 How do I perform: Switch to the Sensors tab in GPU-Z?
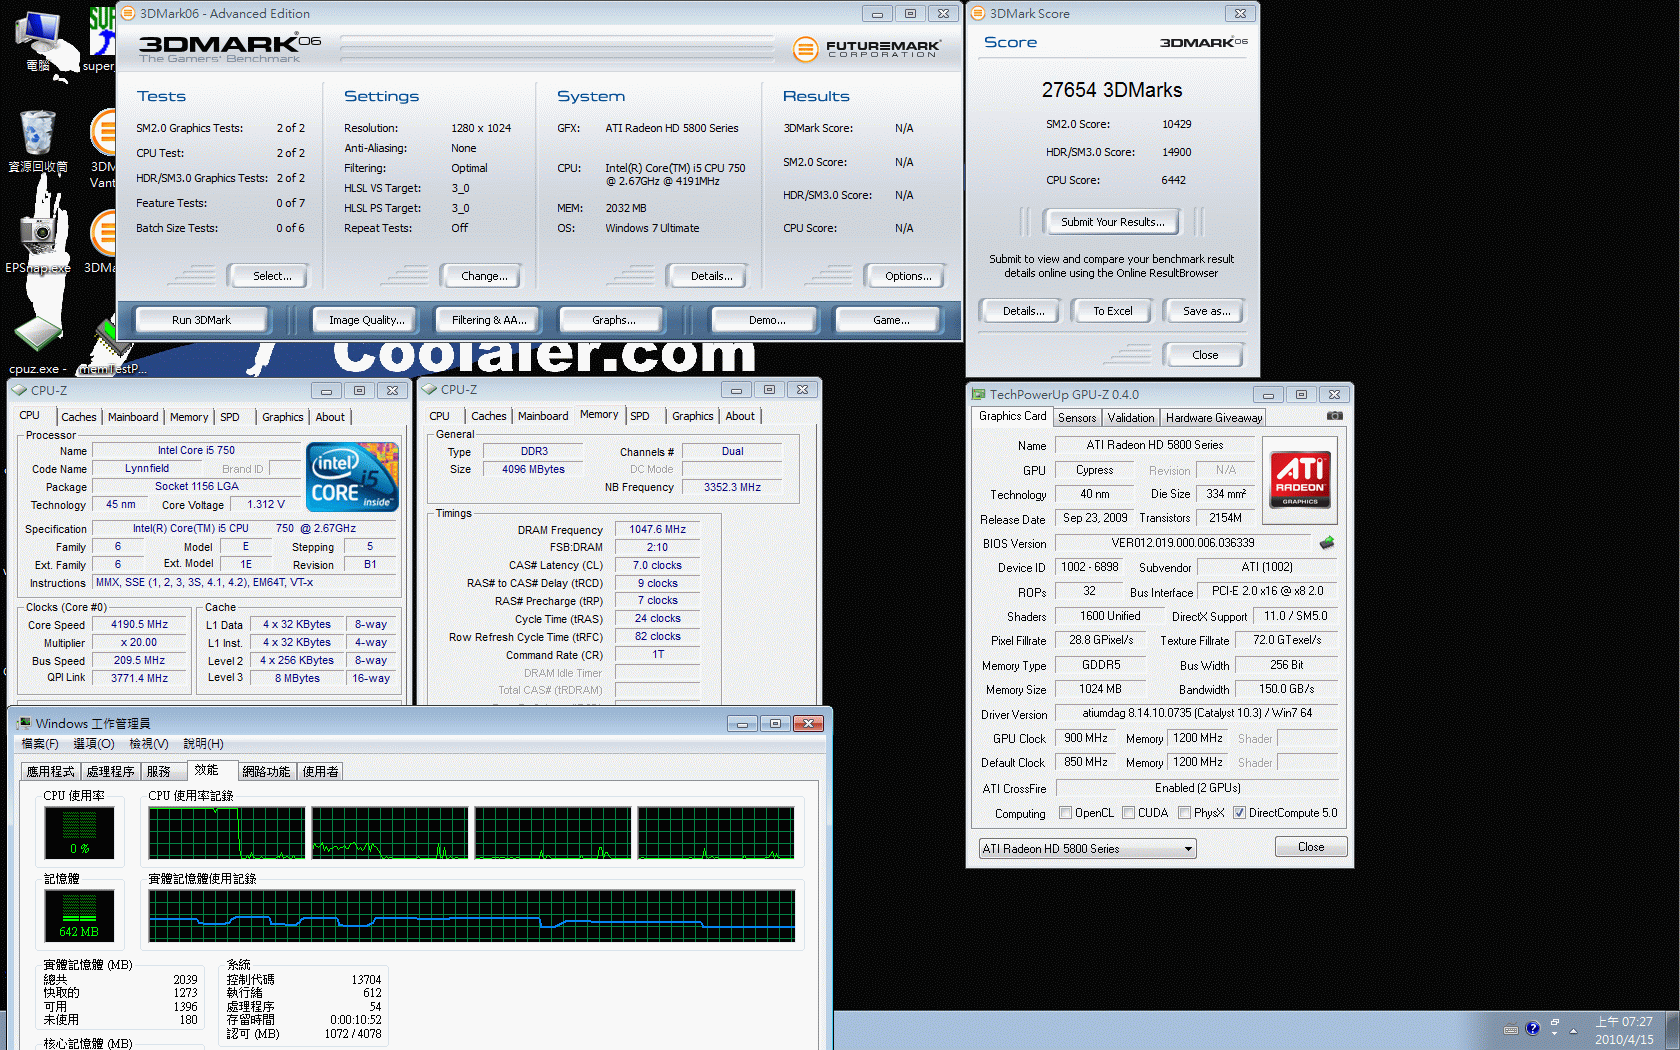[x=1077, y=418]
